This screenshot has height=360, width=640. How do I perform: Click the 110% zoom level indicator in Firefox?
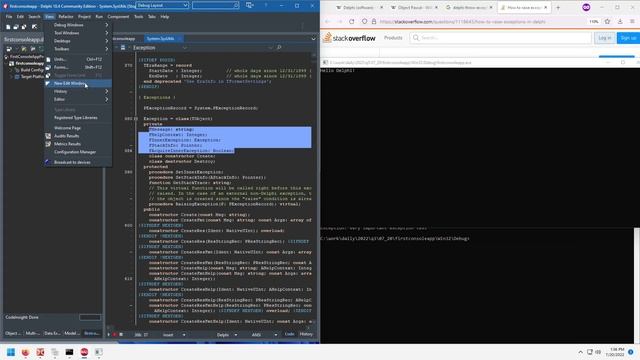(593, 21)
